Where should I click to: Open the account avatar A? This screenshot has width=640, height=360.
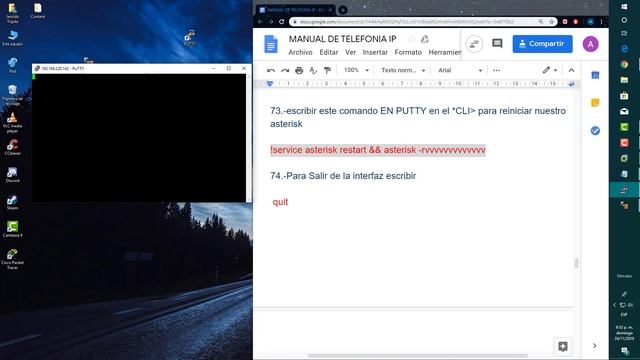[590, 44]
